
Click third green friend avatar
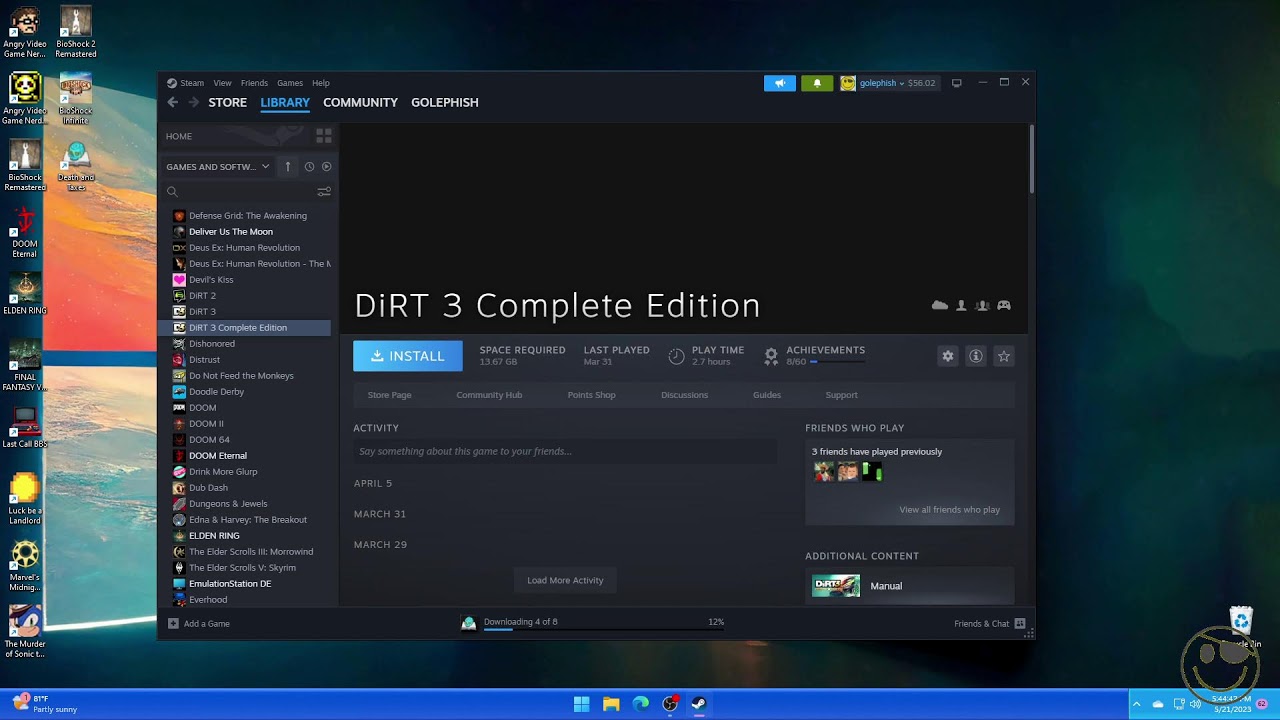pyautogui.click(x=872, y=472)
